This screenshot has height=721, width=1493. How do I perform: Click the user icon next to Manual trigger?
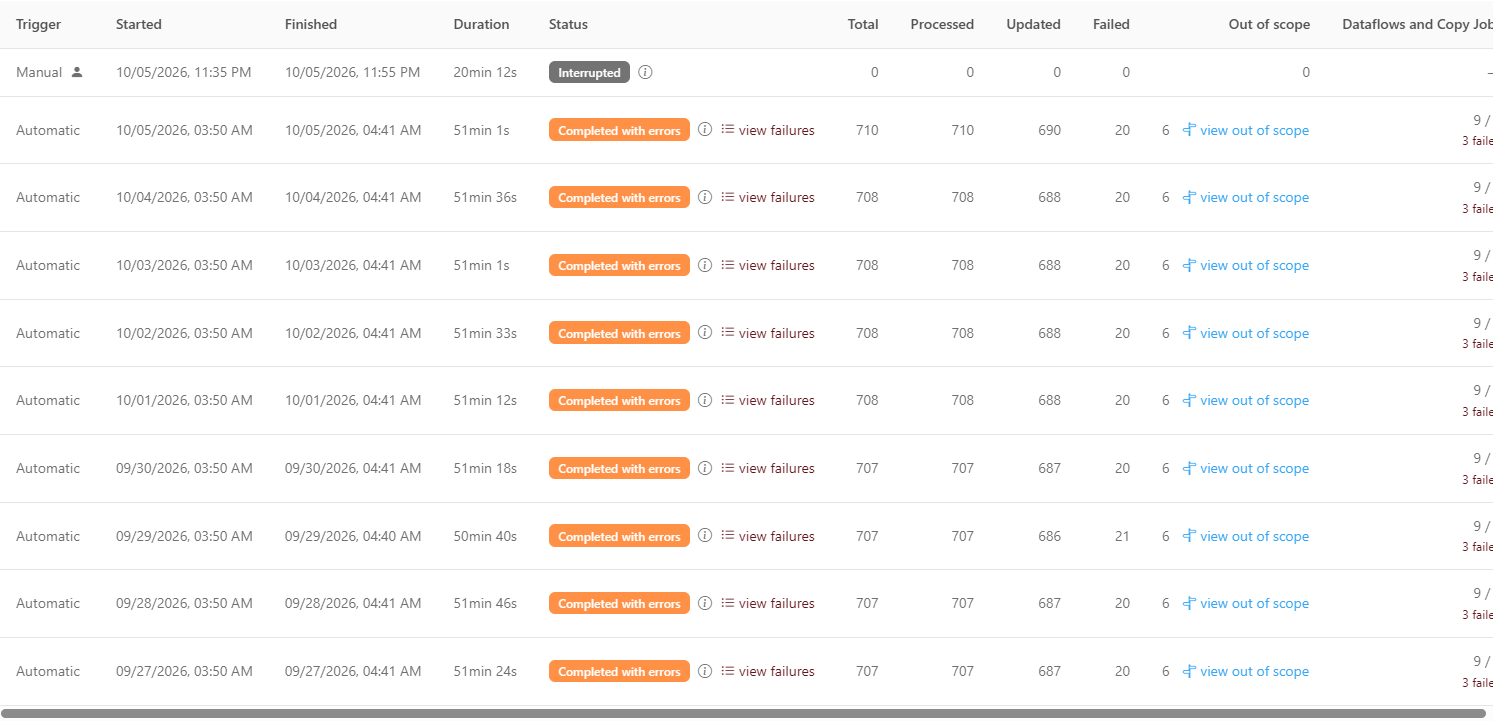click(x=77, y=72)
